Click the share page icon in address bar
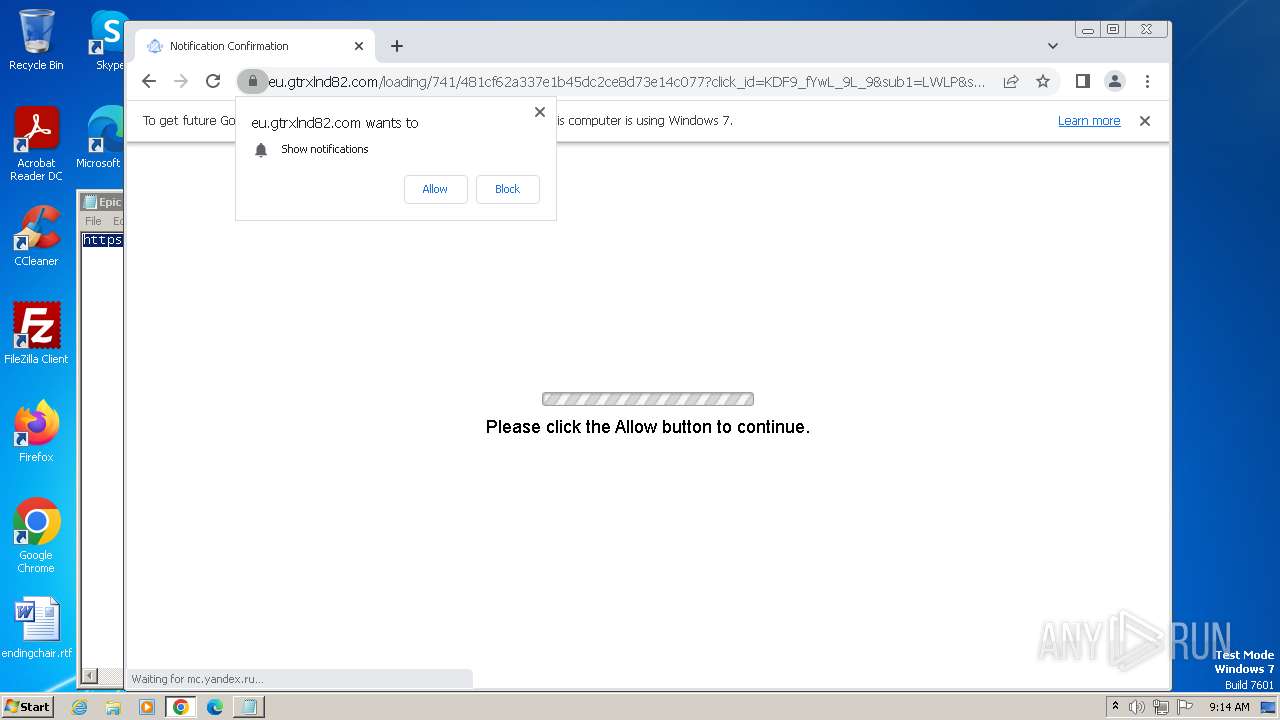 tap(1011, 81)
